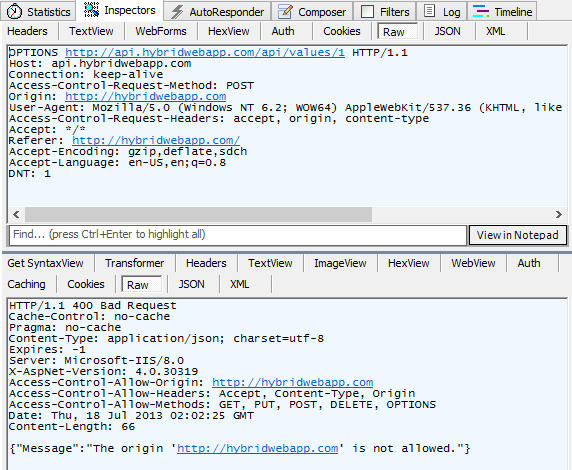This screenshot has width=572, height=470.
Task: Select the request HexView tab
Action: 229,31
